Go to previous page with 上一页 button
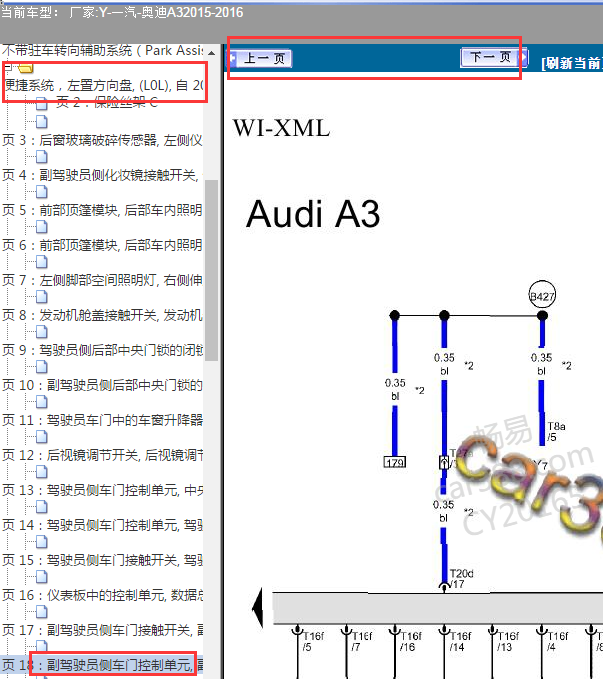Viewport: 603px width, 679px height. pos(260,58)
